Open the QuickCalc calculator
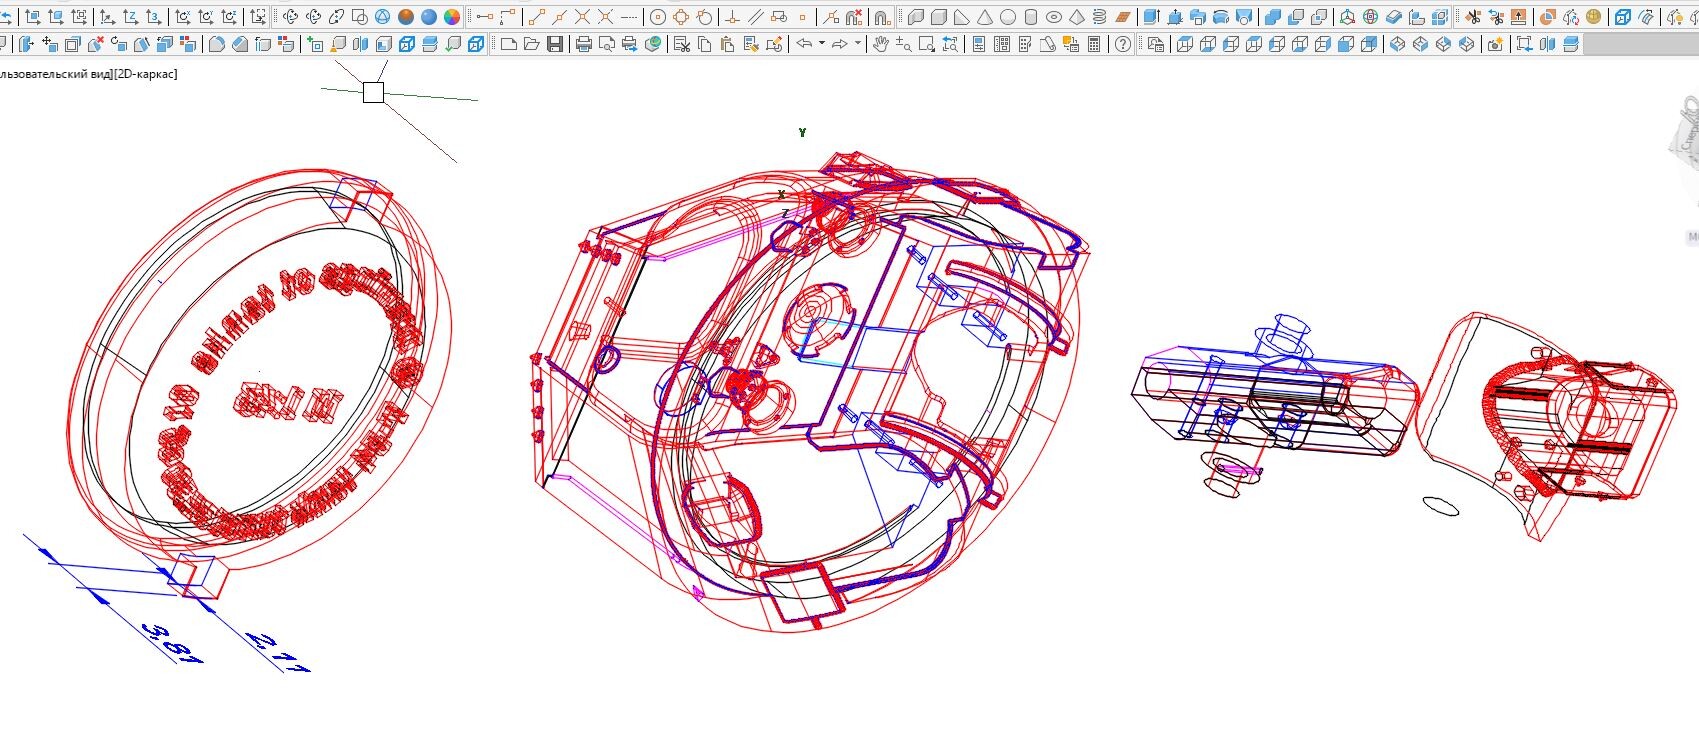 [1093, 44]
